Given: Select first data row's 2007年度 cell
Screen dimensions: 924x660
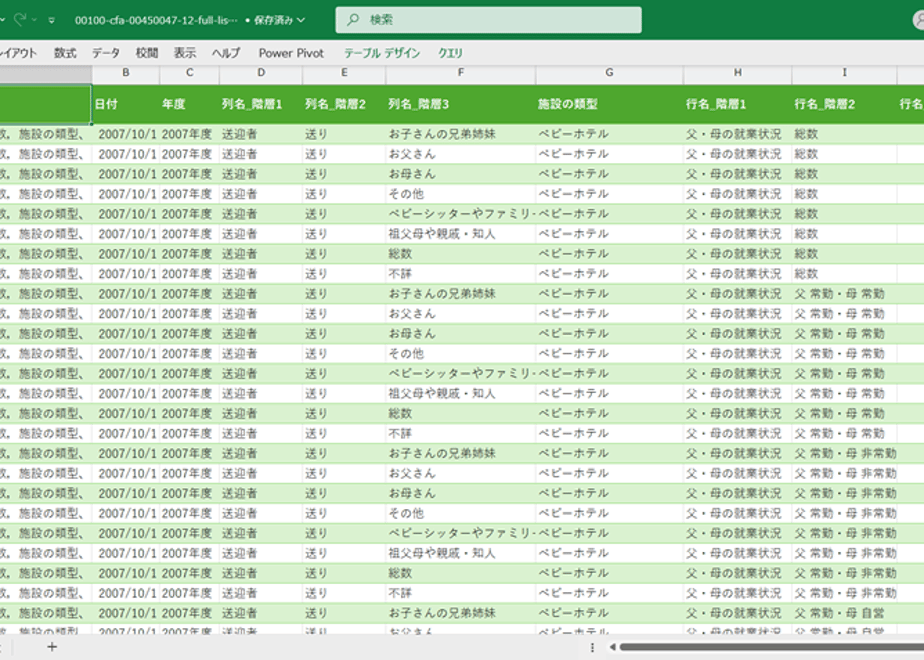Looking at the screenshot, I should tap(189, 134).
